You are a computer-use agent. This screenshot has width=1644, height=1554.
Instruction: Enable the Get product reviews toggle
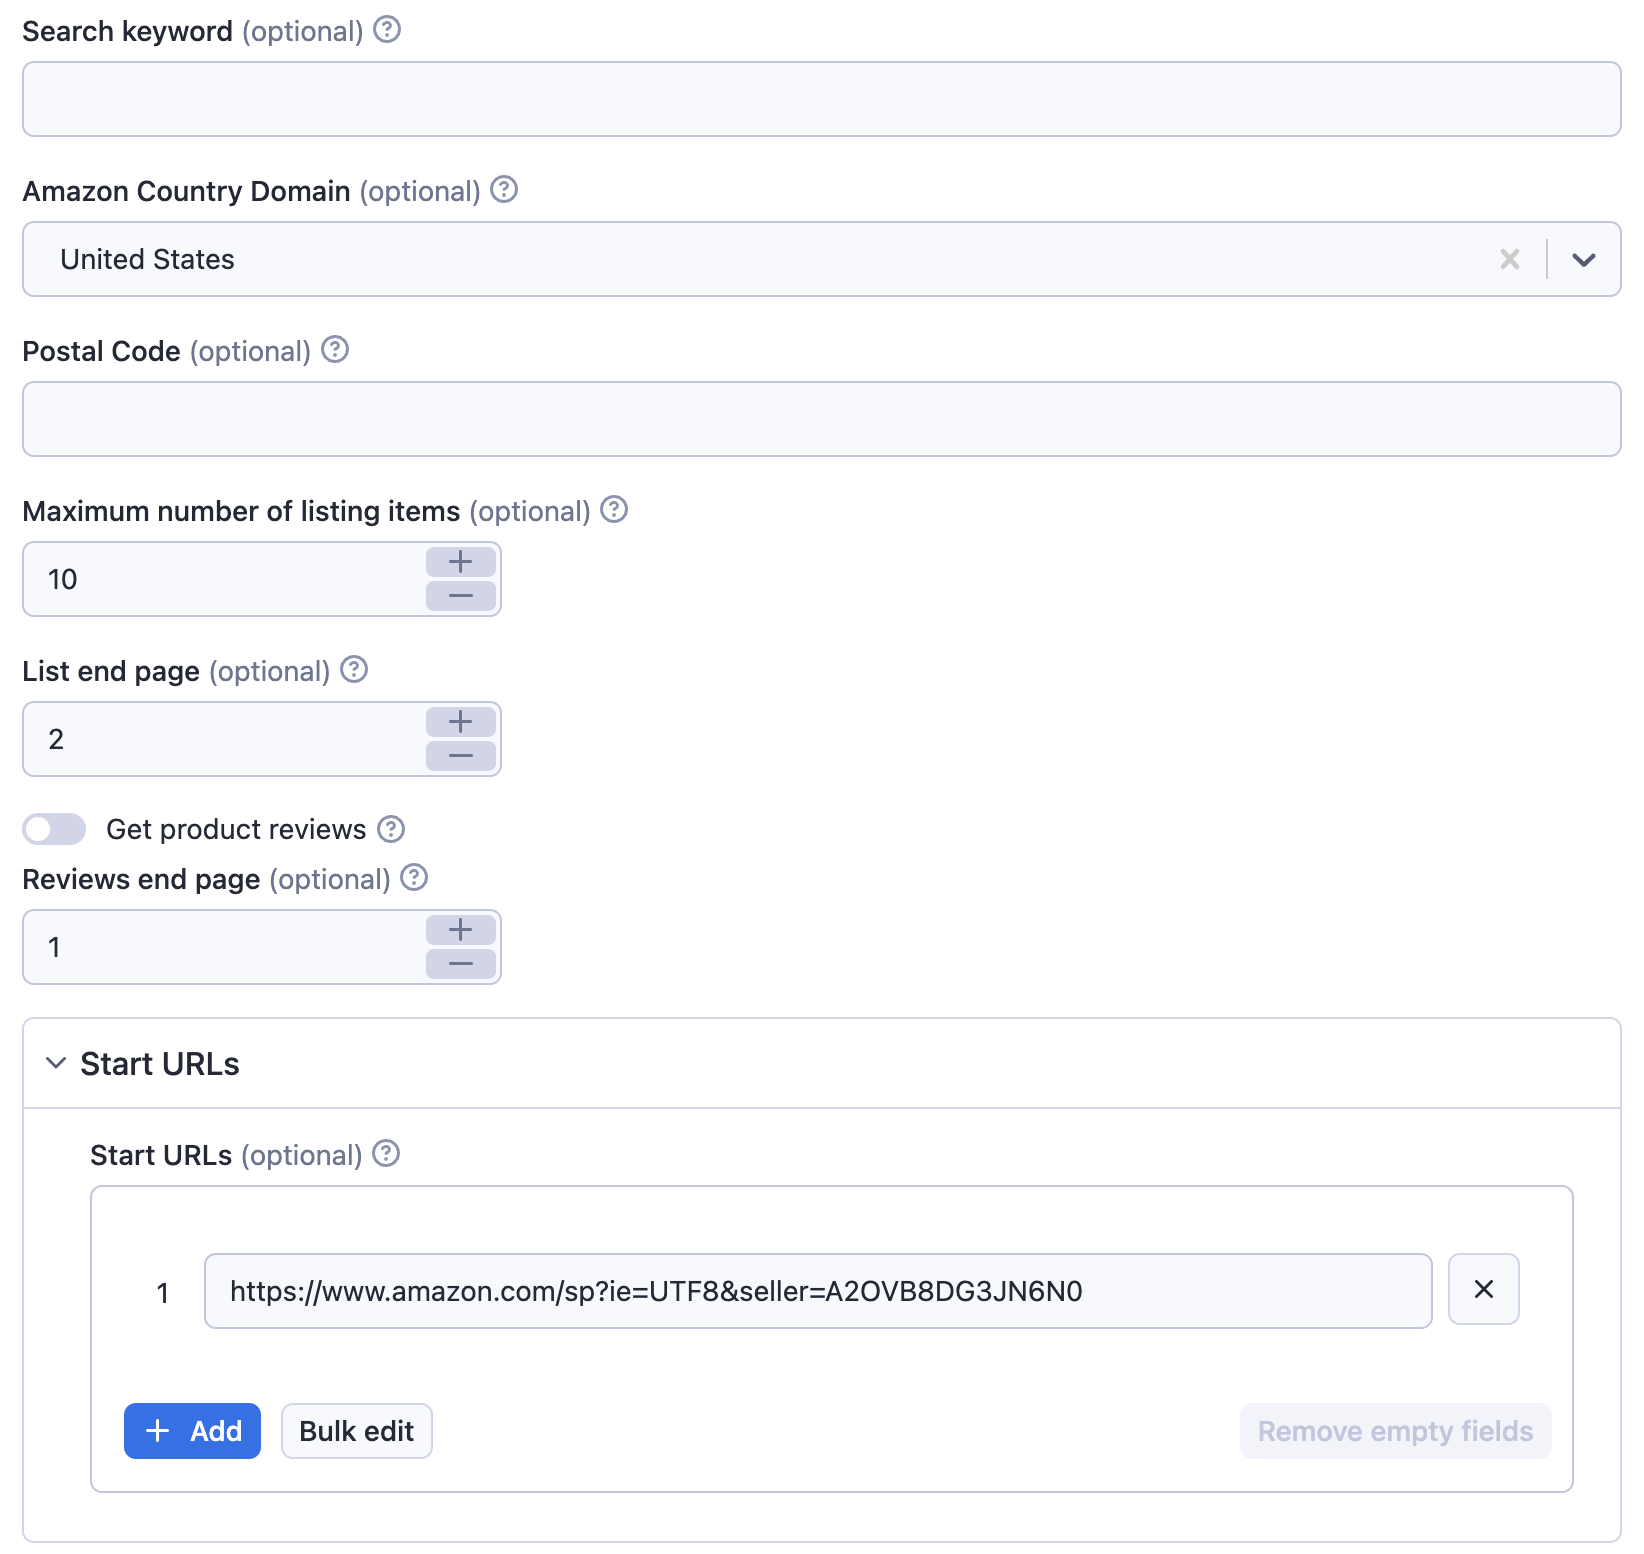coord(54,829)
